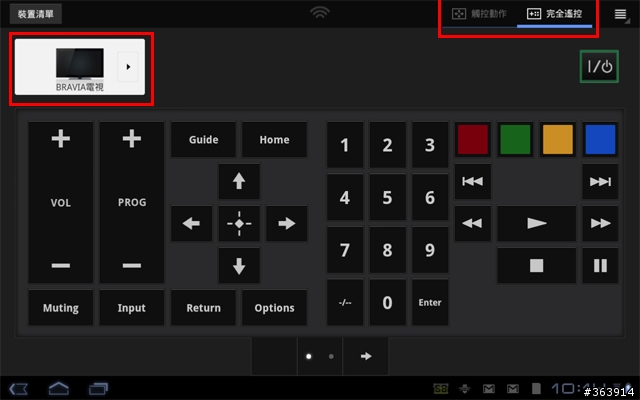Tap the red color key
640x400 pixels.
click(x=473, y=140)
